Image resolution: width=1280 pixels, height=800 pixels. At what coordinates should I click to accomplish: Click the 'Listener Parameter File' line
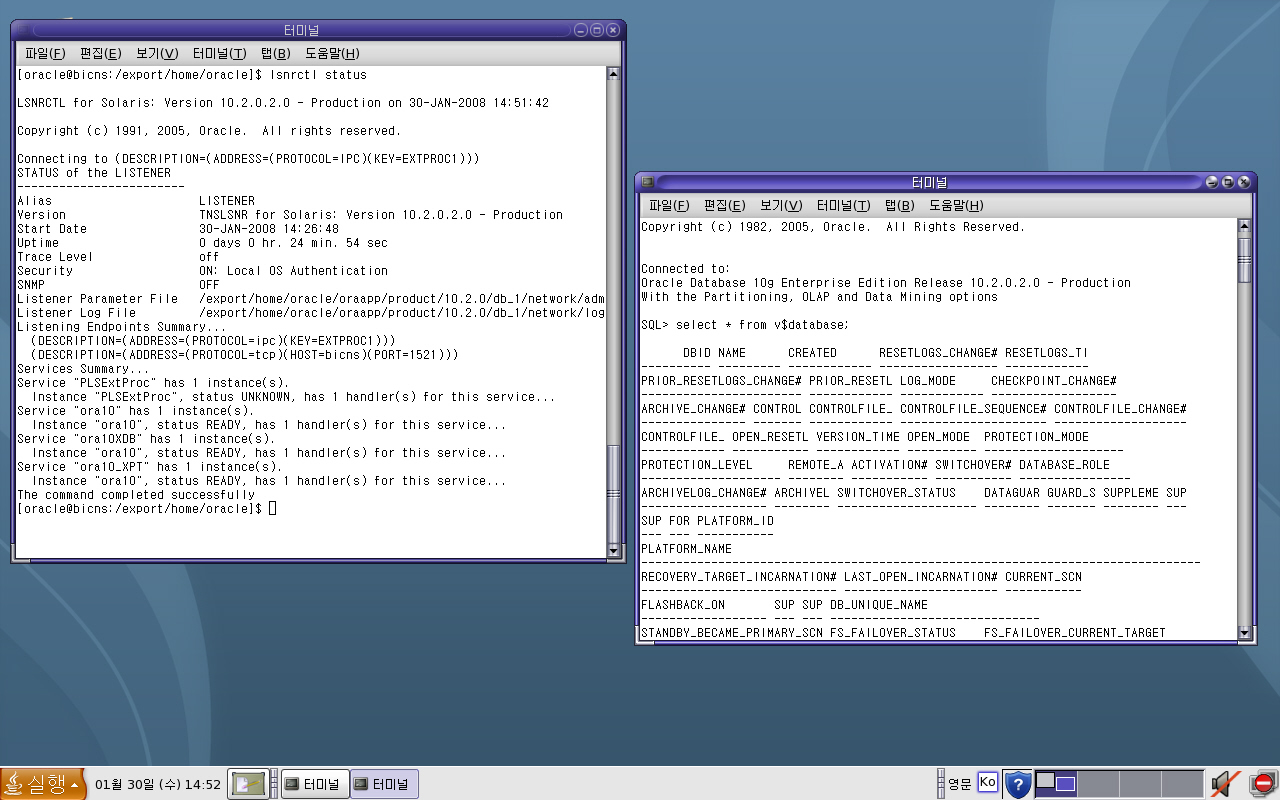click(311, 299)
